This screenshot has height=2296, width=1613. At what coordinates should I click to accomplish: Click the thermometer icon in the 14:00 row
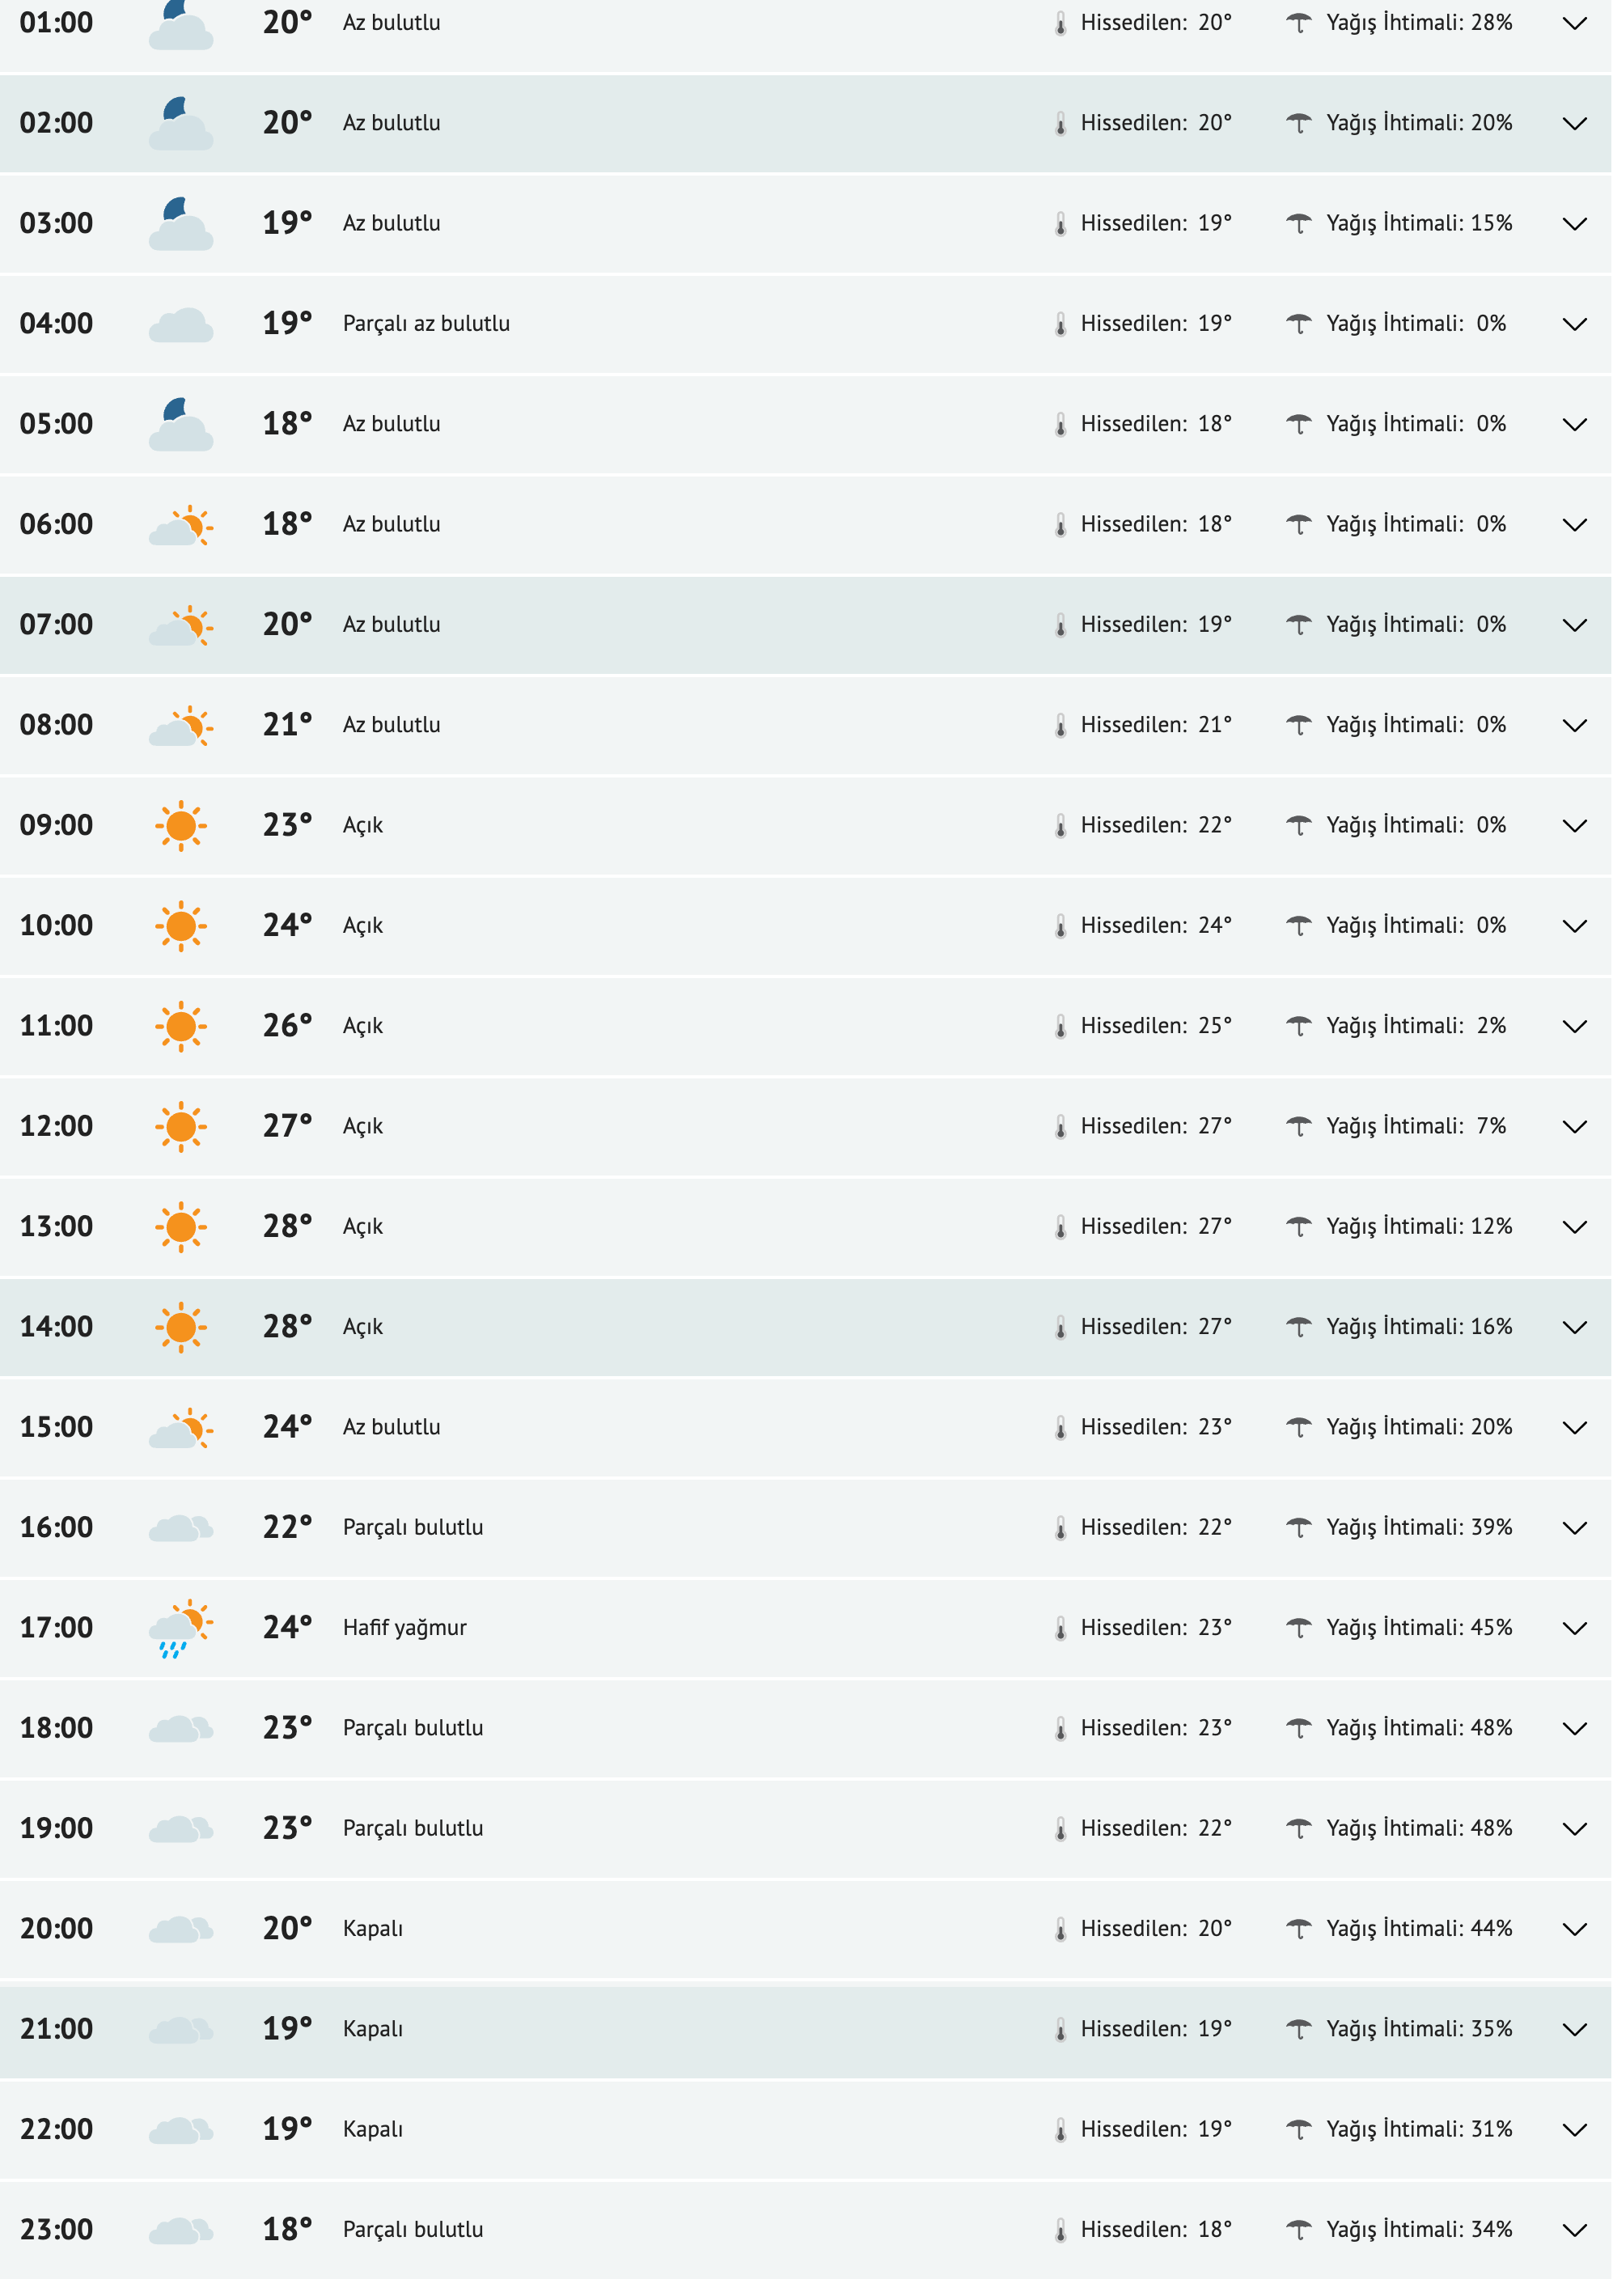(1061, 1328)
